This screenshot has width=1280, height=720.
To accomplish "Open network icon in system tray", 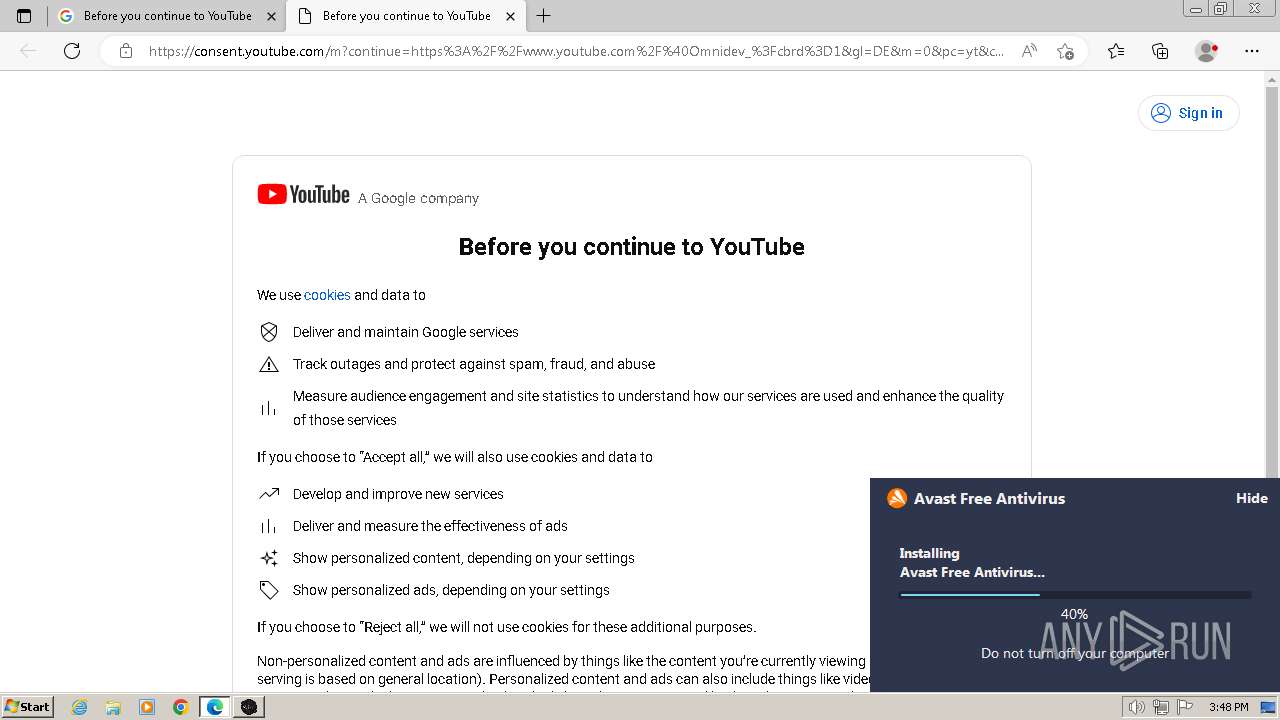I will pyautogui.click(x=1160, y=707).
